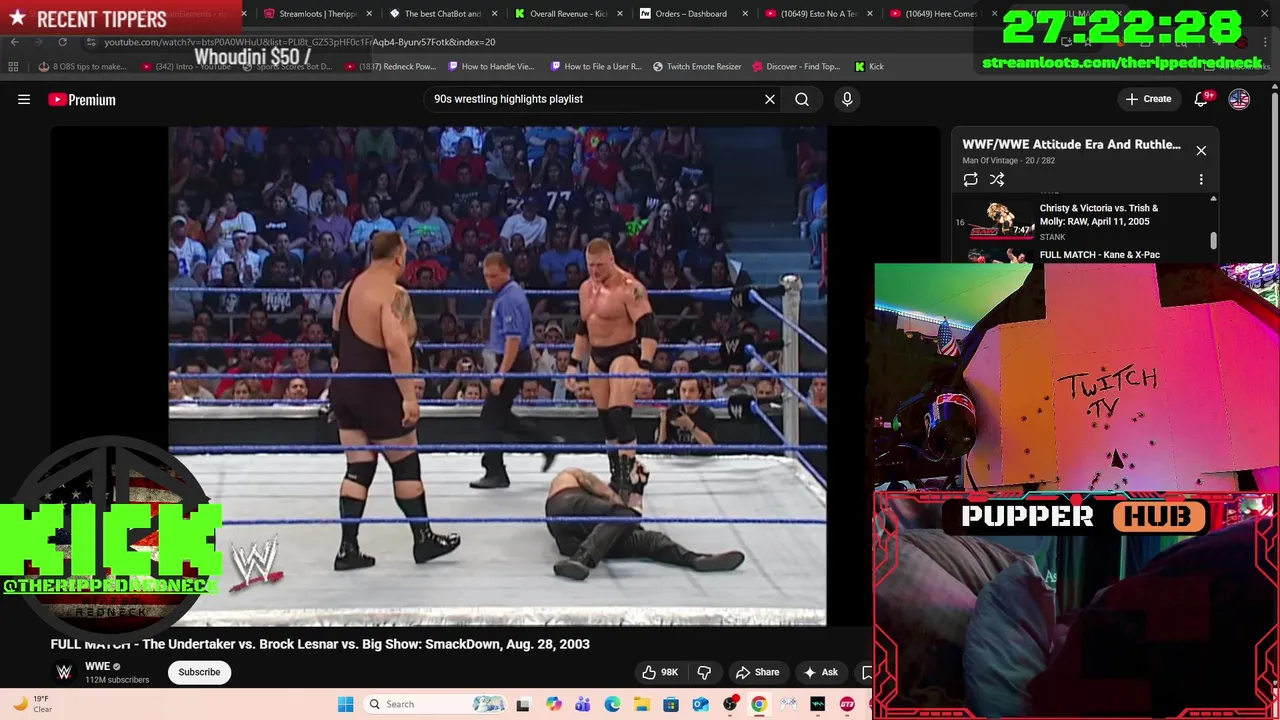The image size is (1280, 720).
Task: Click the video title text
Action: click(x=320, y=644)
